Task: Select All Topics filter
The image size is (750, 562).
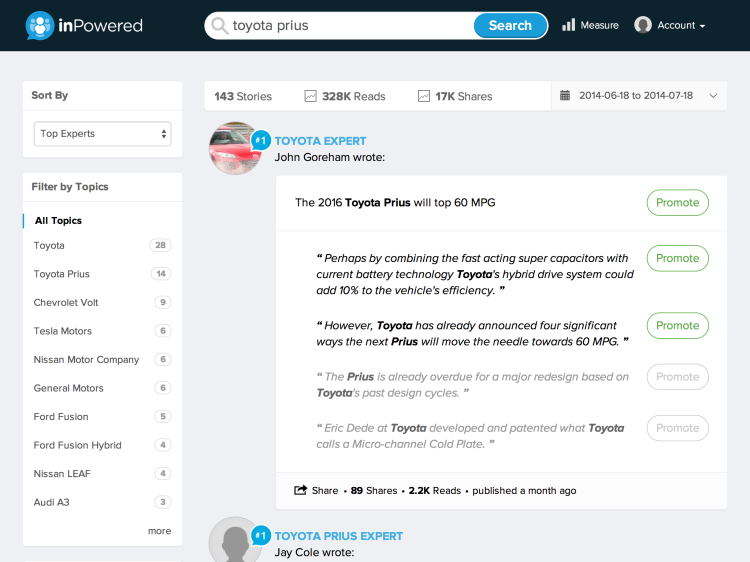Action: point(58,220)
